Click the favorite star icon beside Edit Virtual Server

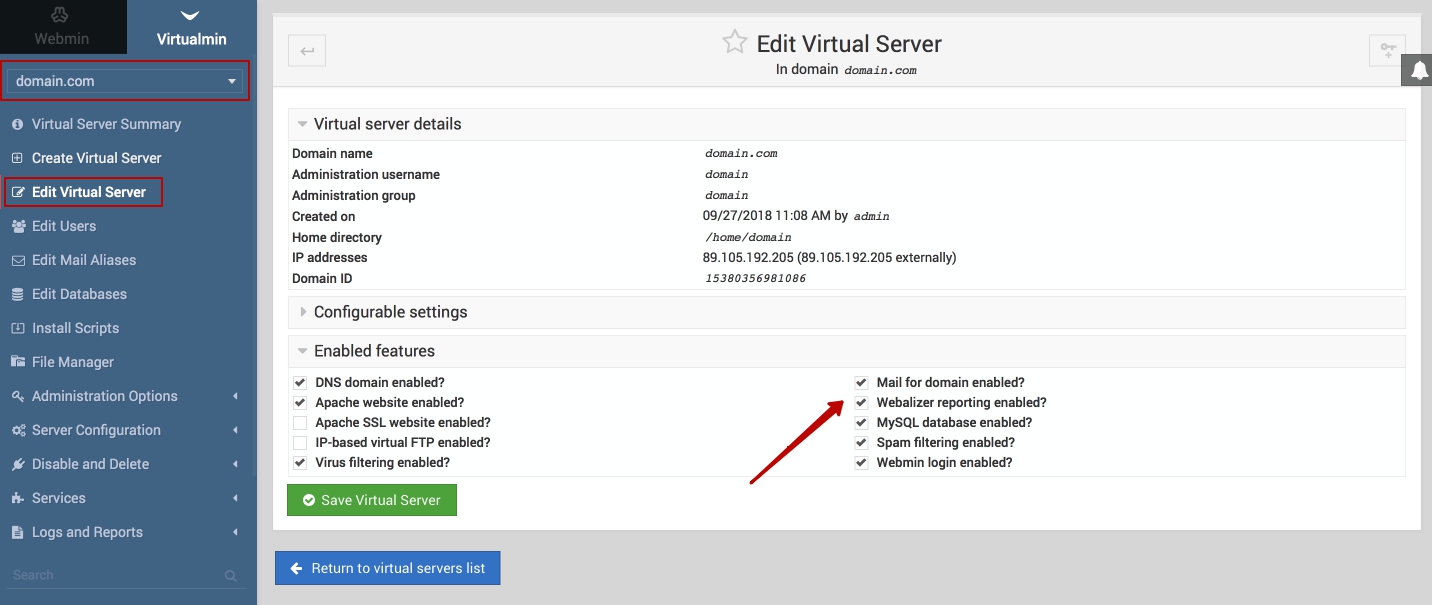tap(735, 42)
